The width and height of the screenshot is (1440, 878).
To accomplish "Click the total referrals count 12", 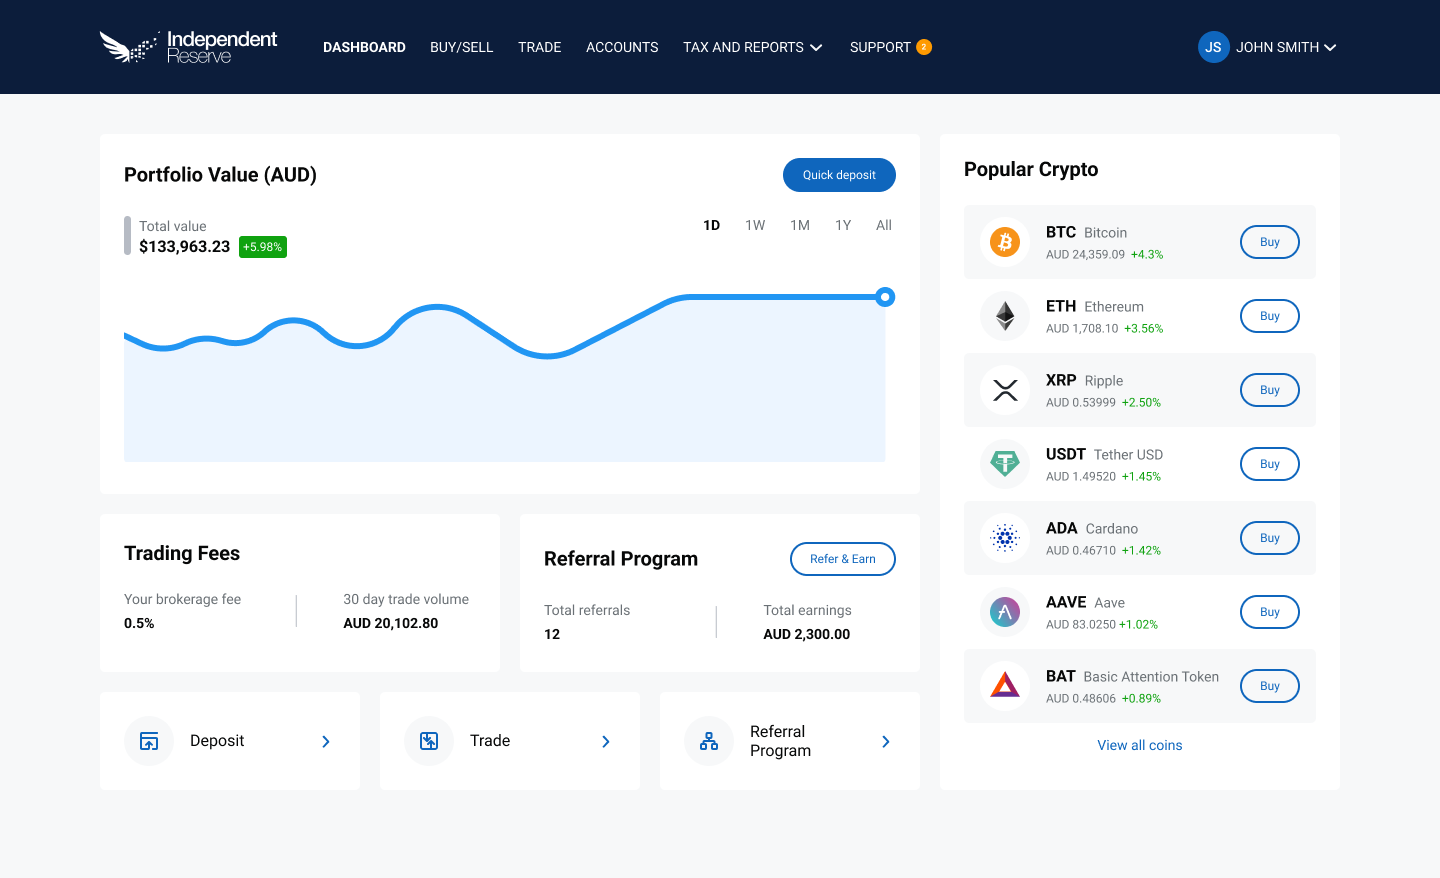I will click(552, 634).
